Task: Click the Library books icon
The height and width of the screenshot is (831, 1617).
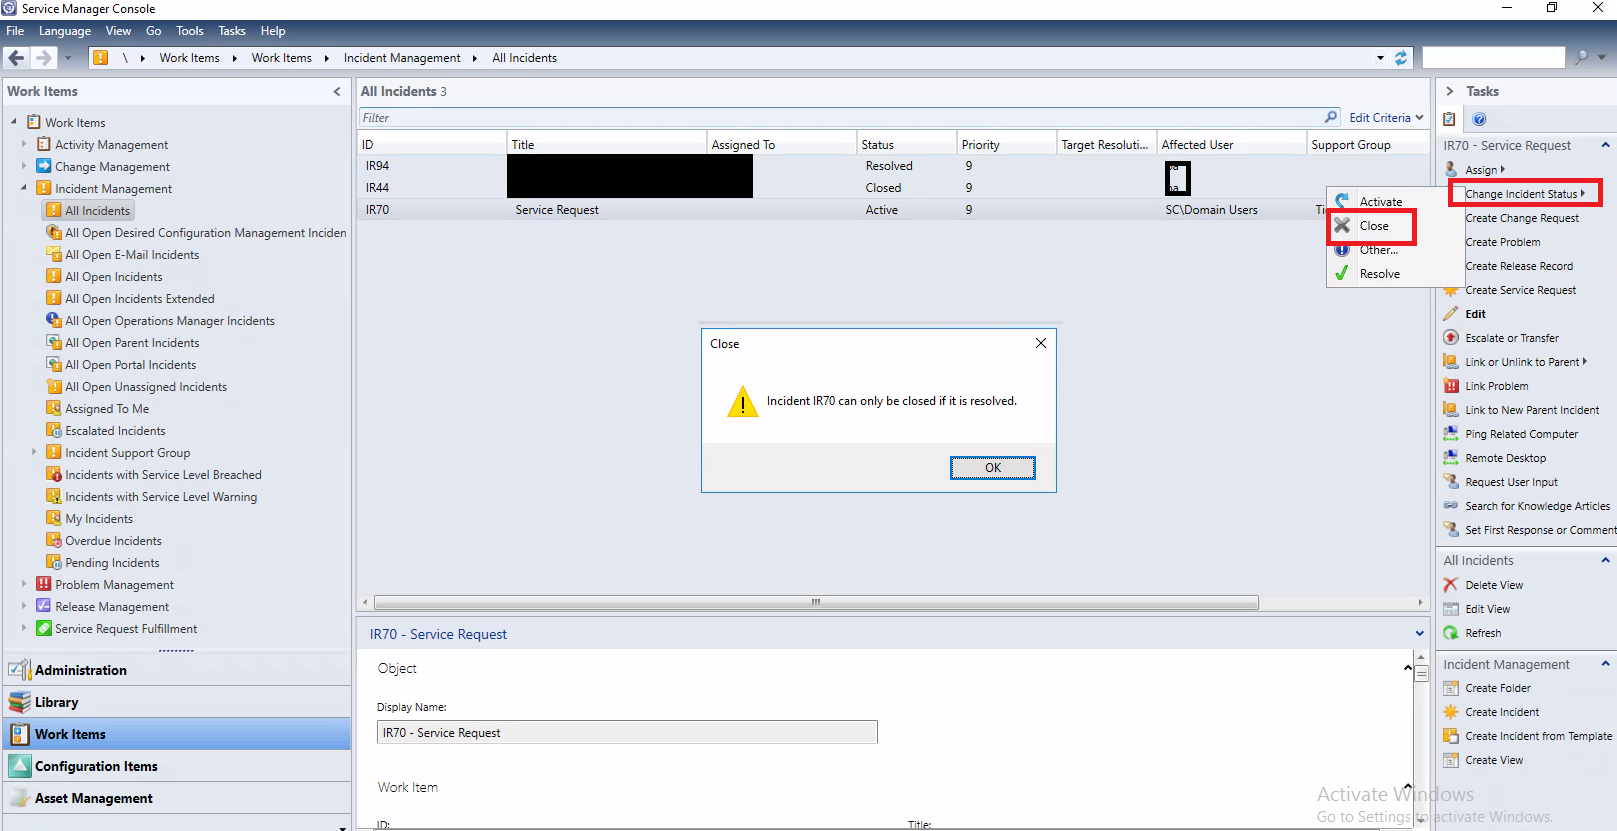Action: 19,702
